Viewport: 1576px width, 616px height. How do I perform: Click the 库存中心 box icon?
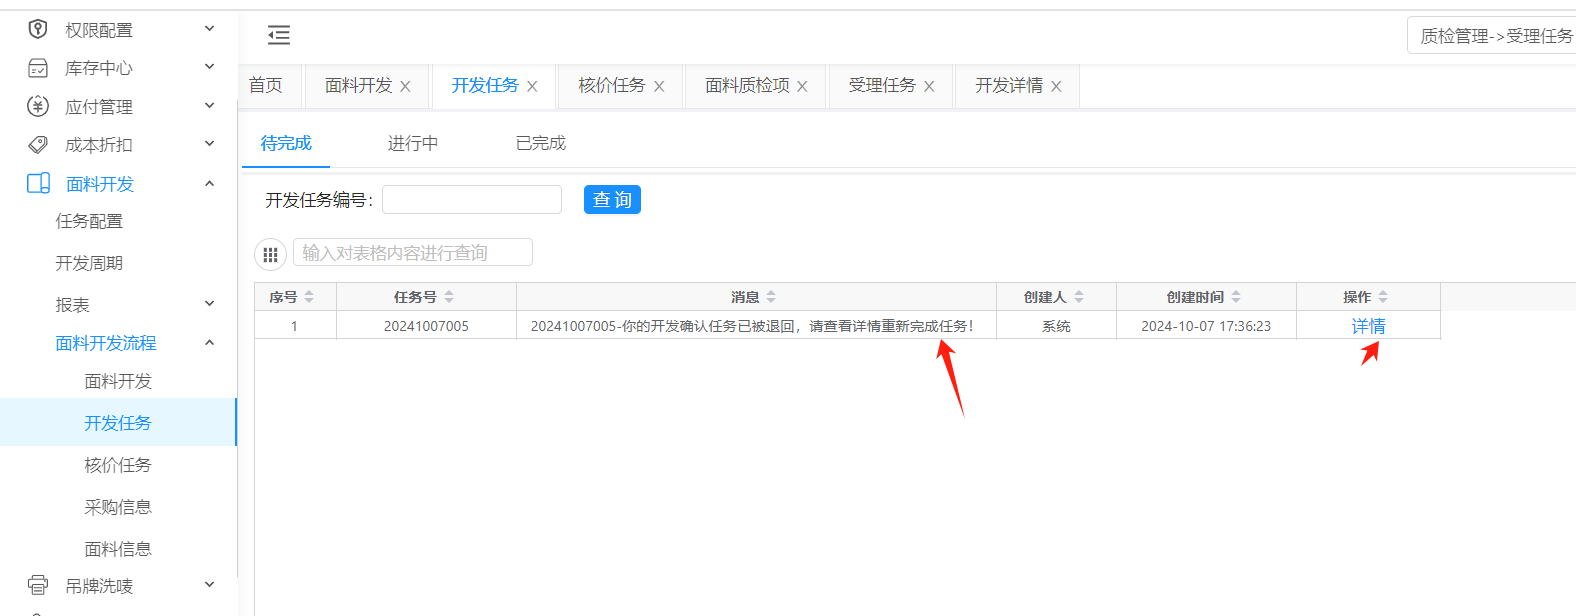click(38, 68)
